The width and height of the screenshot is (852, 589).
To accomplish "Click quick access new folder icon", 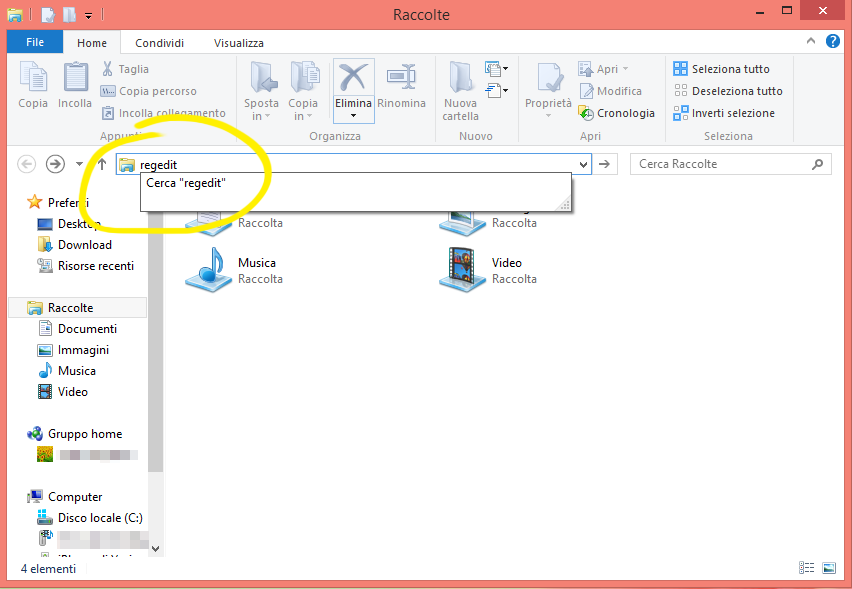I will [x=70, y=15].
